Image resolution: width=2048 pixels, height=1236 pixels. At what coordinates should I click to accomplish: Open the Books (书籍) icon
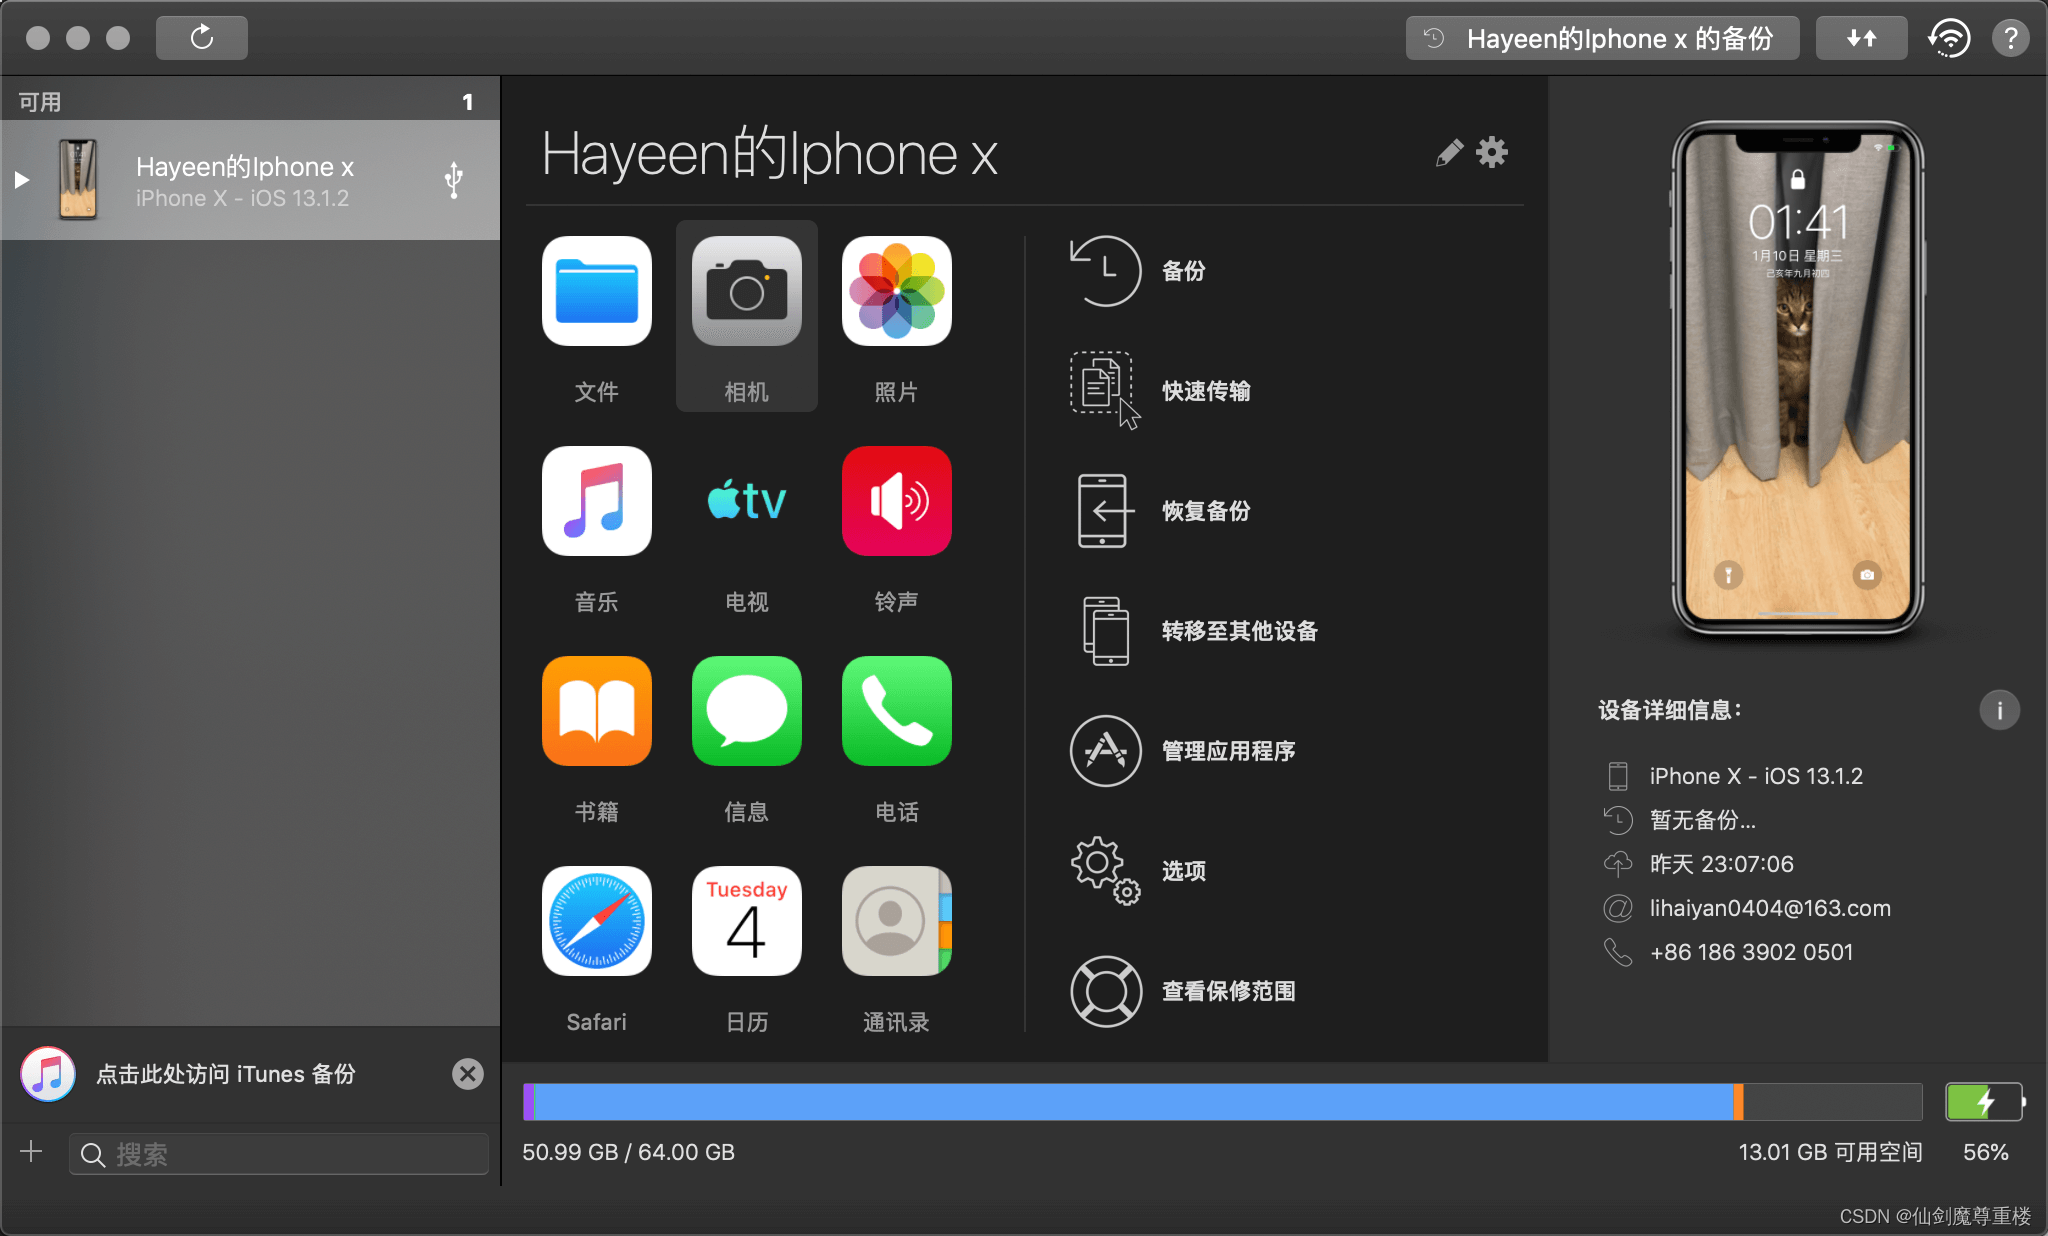pos(596,712)
